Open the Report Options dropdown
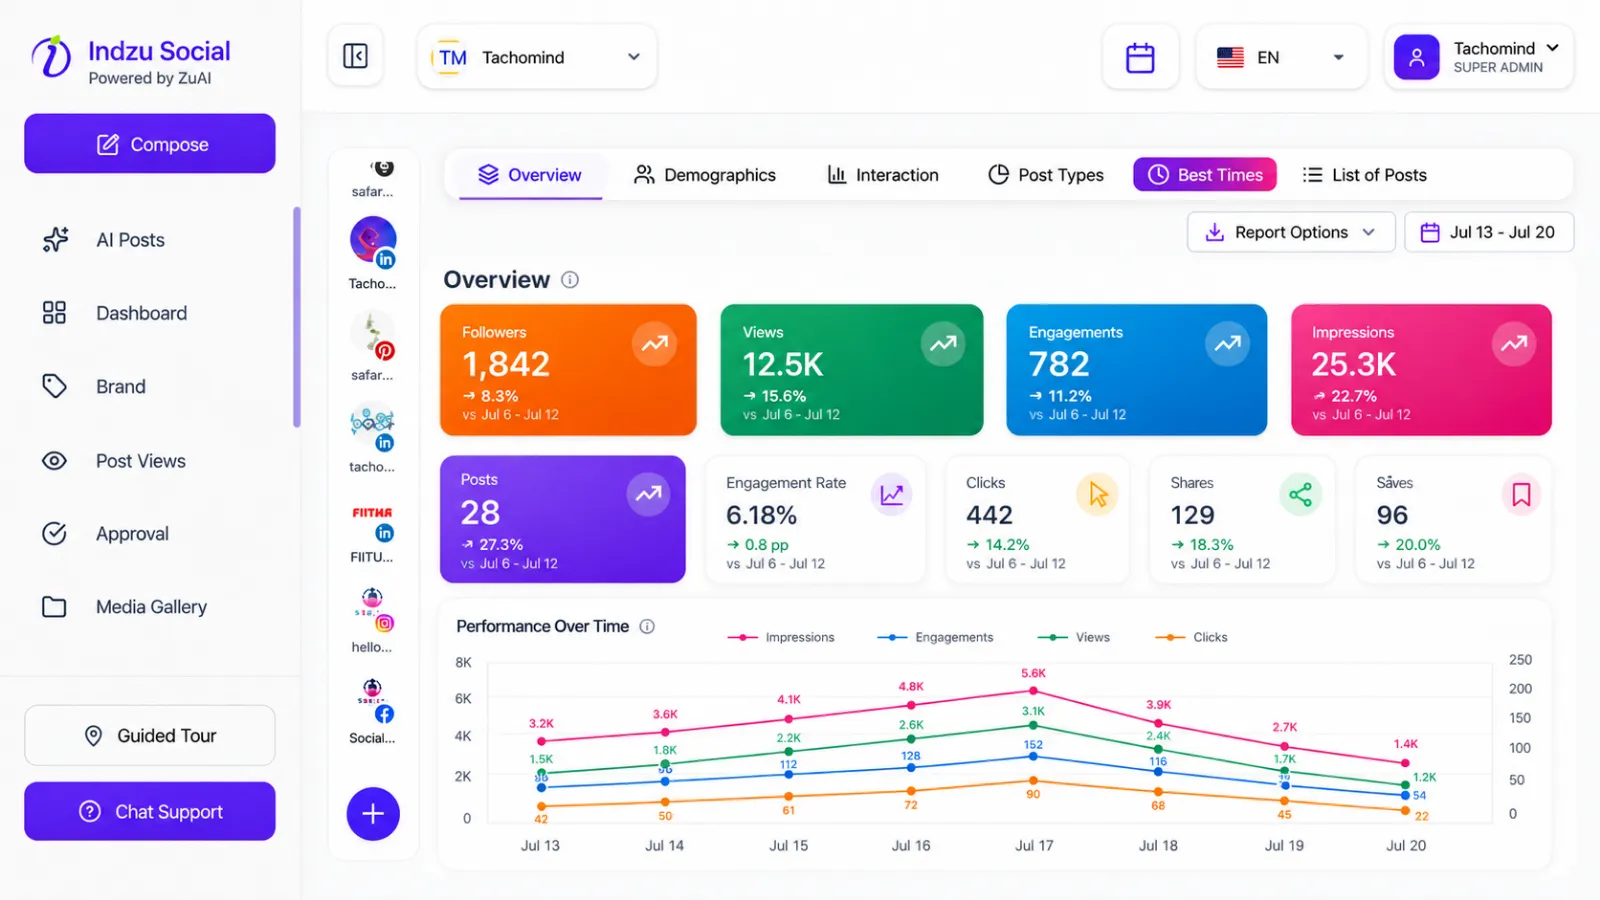1600x900 pixels. (x=1291, y=232)
